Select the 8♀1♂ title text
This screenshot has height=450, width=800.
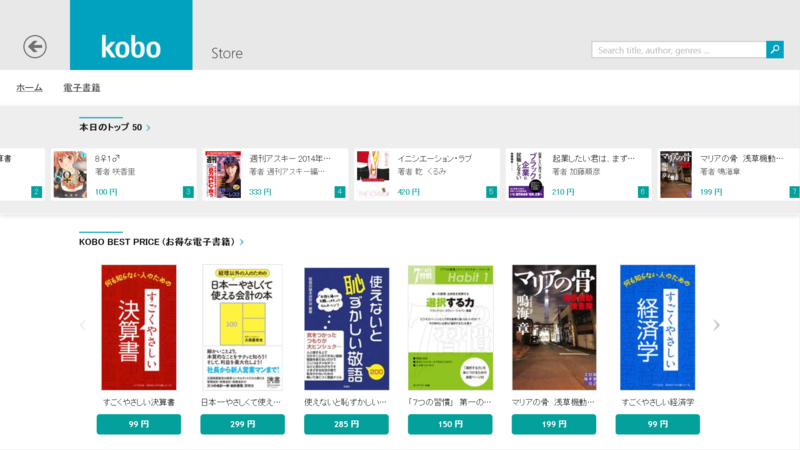(107, 159)
